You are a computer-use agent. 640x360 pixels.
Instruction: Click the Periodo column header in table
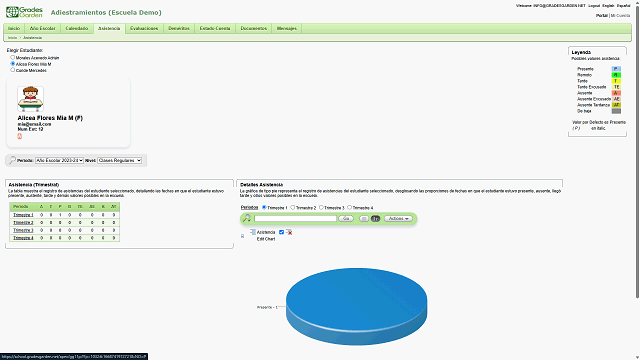pyautogui.click(x=20, y=207)
